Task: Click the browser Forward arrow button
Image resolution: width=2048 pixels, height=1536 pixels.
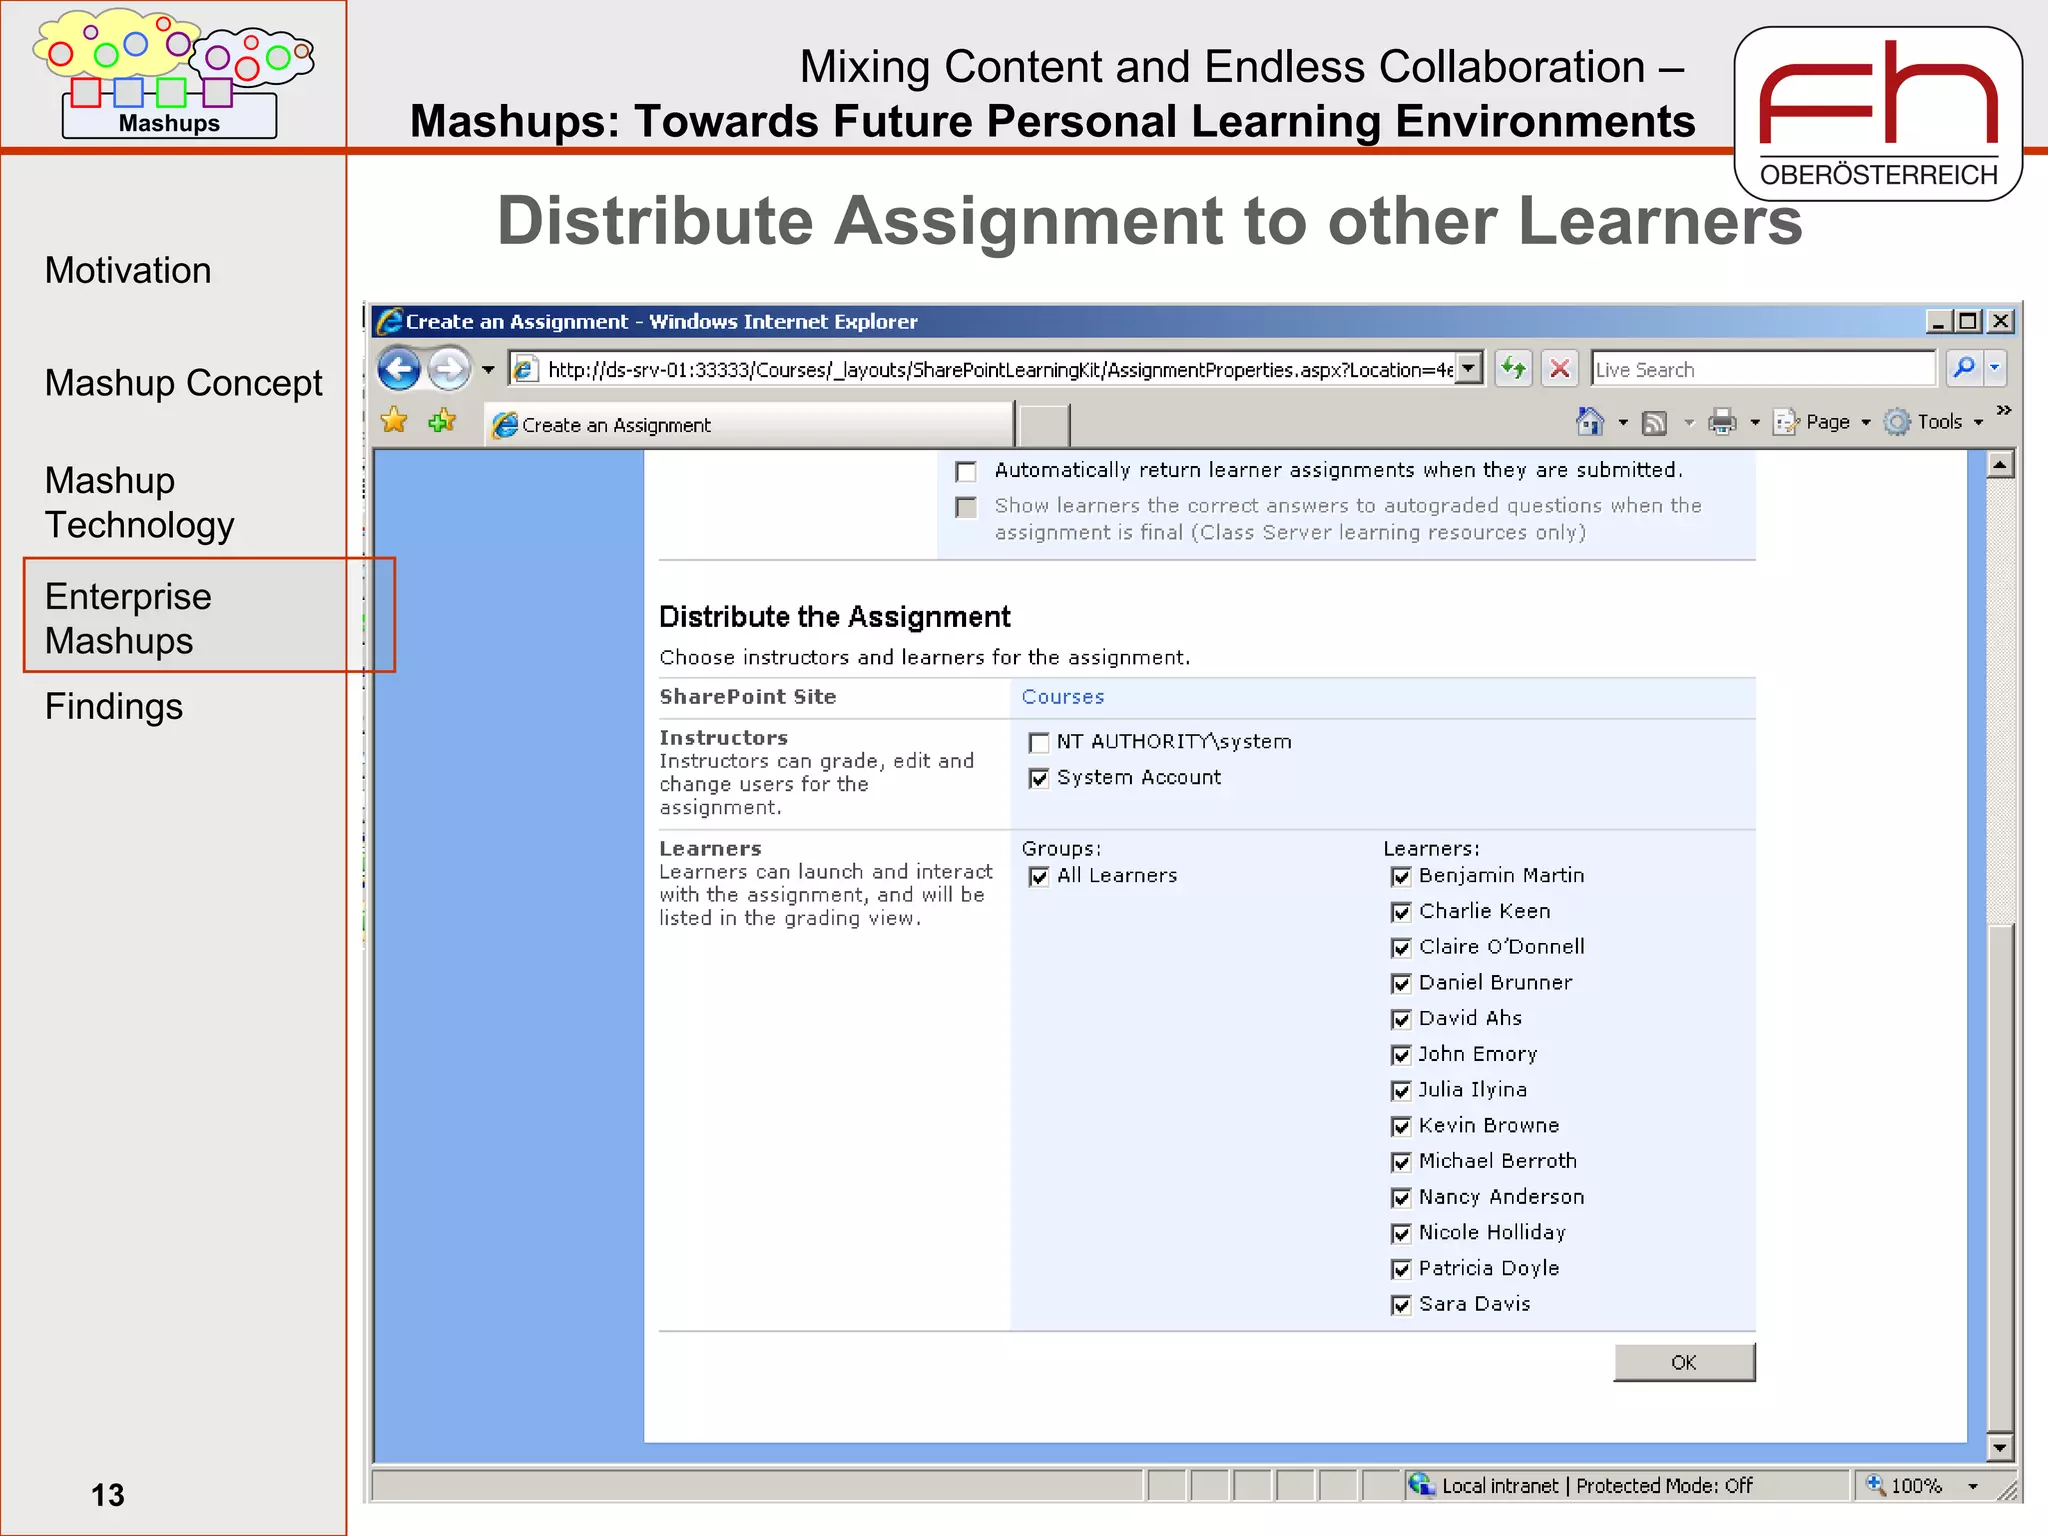Action: point(449,369)
